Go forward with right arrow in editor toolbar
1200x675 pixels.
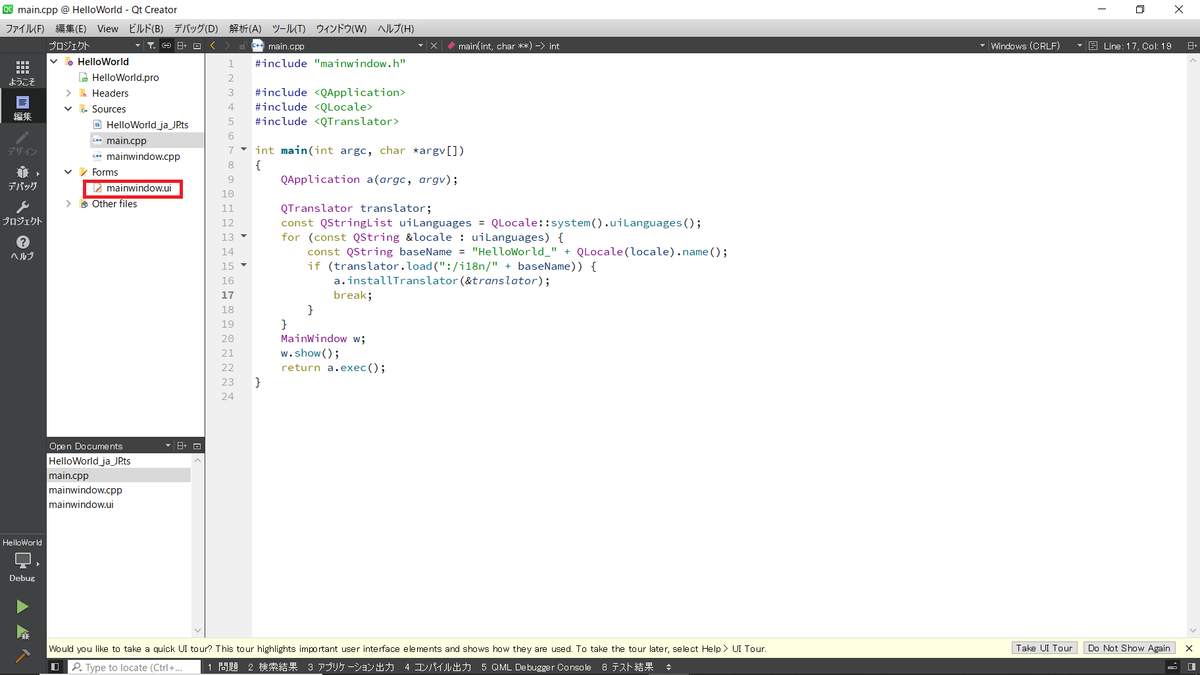228,45
